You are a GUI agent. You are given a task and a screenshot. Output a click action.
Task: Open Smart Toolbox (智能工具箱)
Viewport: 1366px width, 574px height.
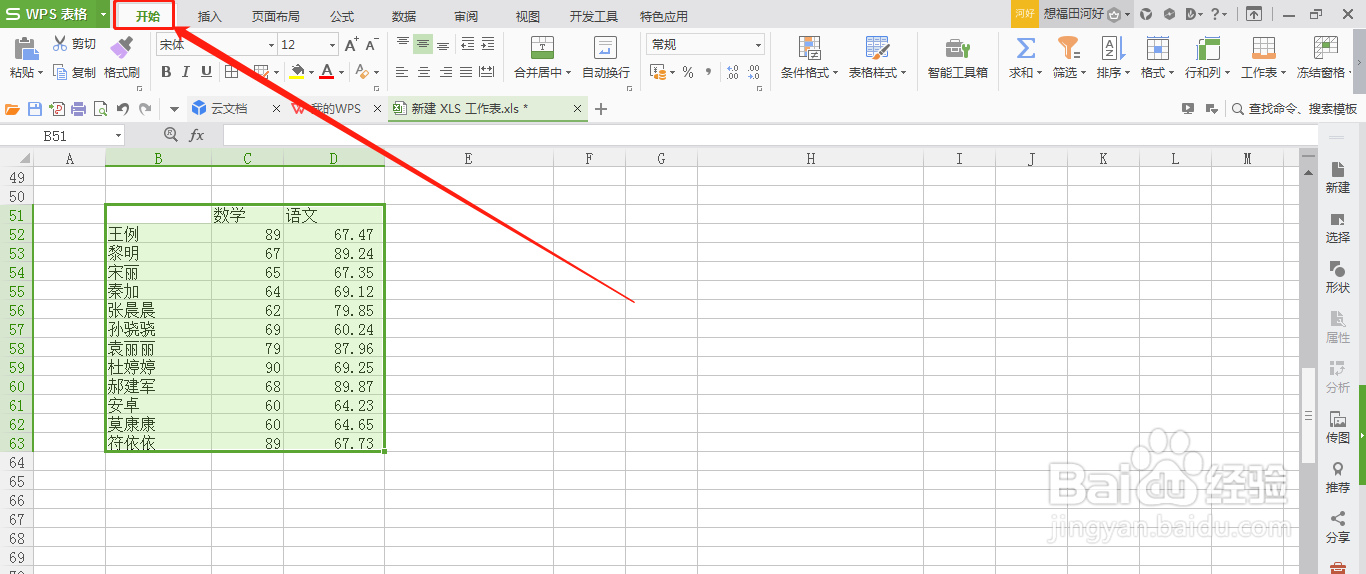click(x=958, y=58)
